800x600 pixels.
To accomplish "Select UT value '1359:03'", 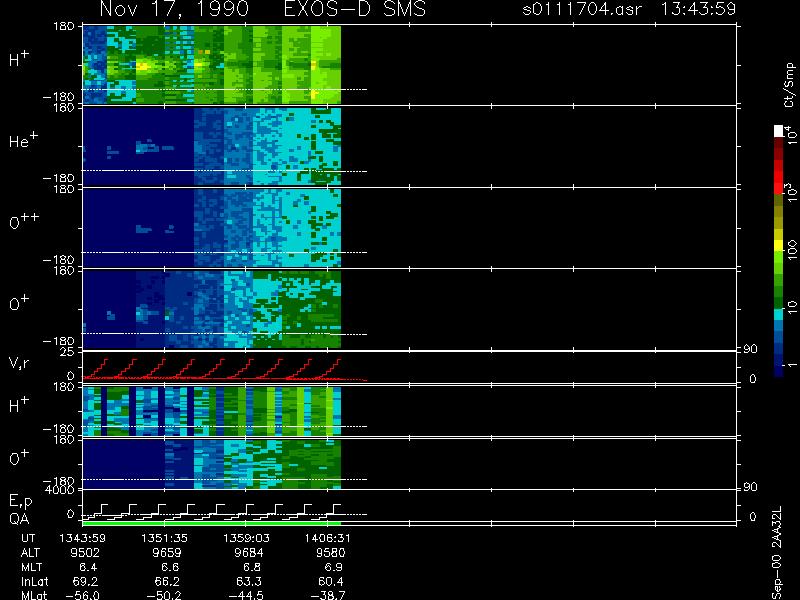I will pyautogui.click(x=246, y=538).
